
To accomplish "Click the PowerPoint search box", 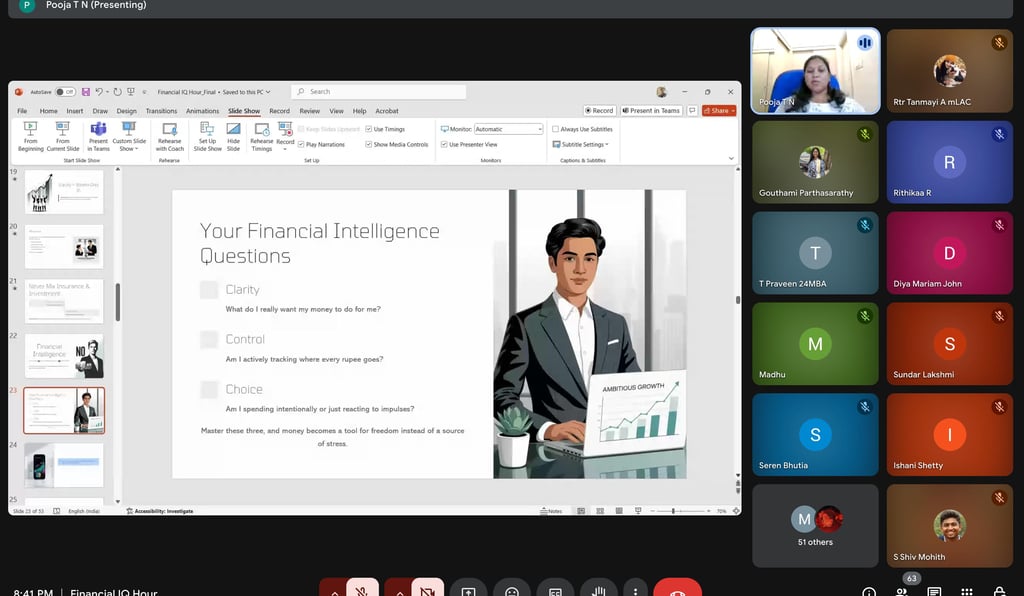I will tap(379, 92).
